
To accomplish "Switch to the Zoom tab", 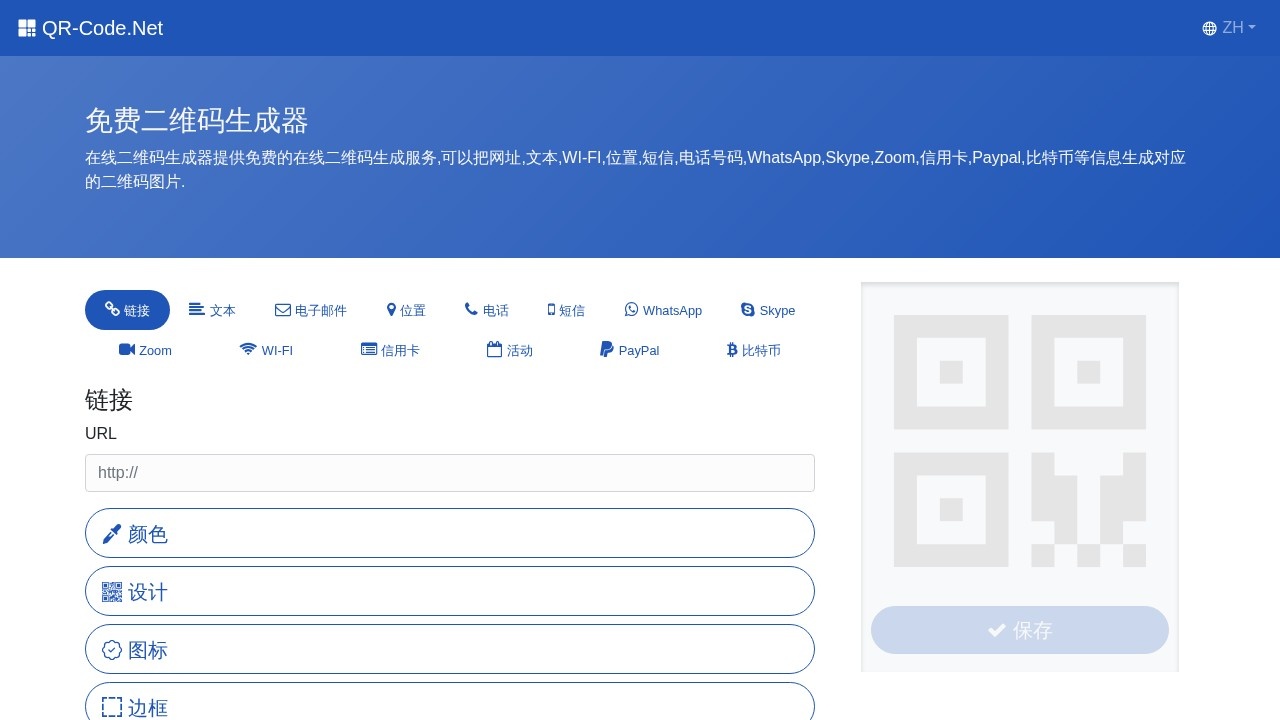I will click(x=145, y=350).
